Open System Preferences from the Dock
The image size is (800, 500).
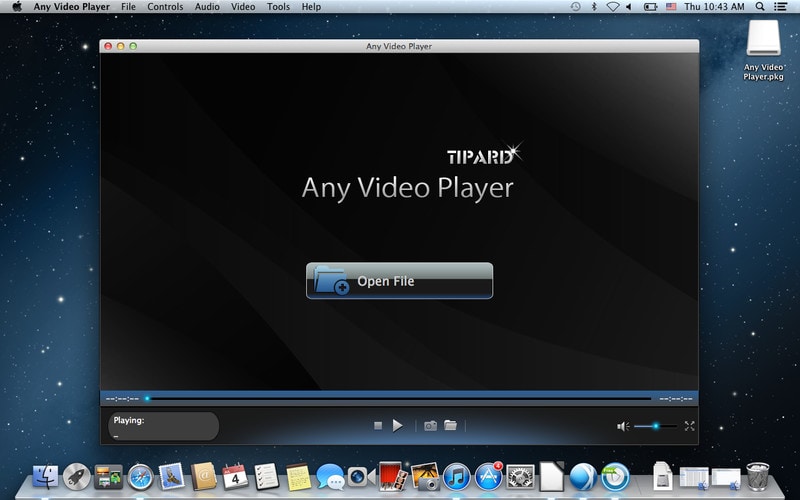pyautogui.click(x=520, y=477)
